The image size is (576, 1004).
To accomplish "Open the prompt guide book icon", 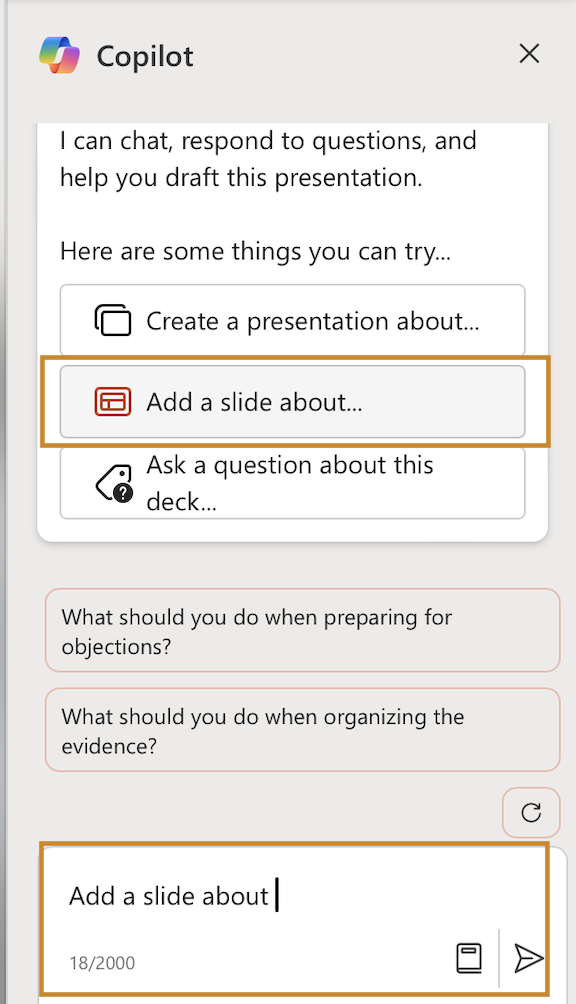I will pyautogui.click(x=469, y=959).
